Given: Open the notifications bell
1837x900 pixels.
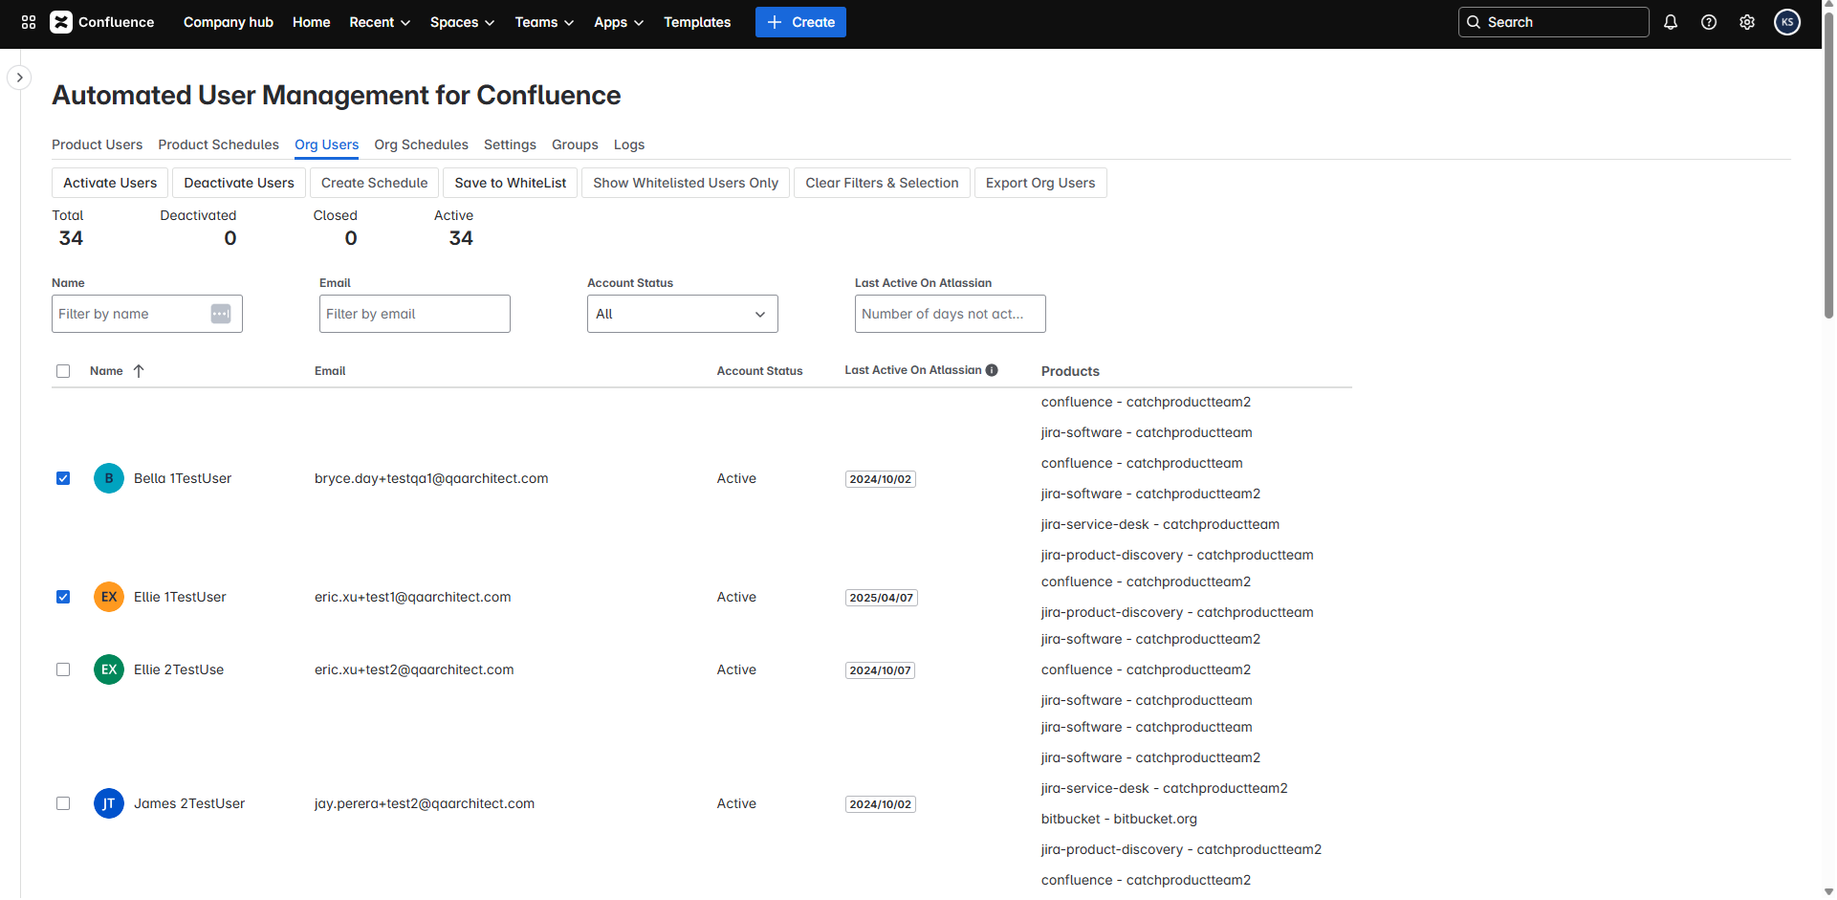Looking at the screenshot, I should (1671, 22).
